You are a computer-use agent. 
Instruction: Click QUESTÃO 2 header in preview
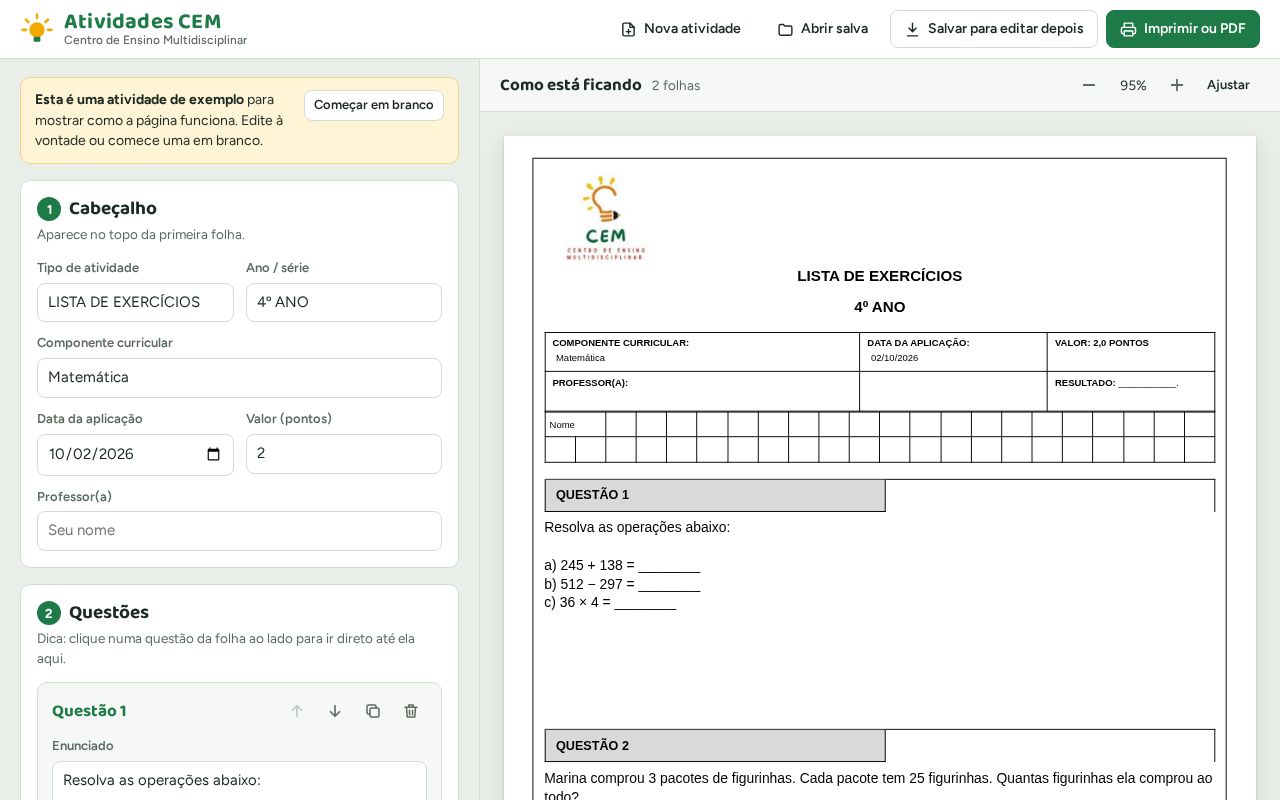[x=715, y=745]
